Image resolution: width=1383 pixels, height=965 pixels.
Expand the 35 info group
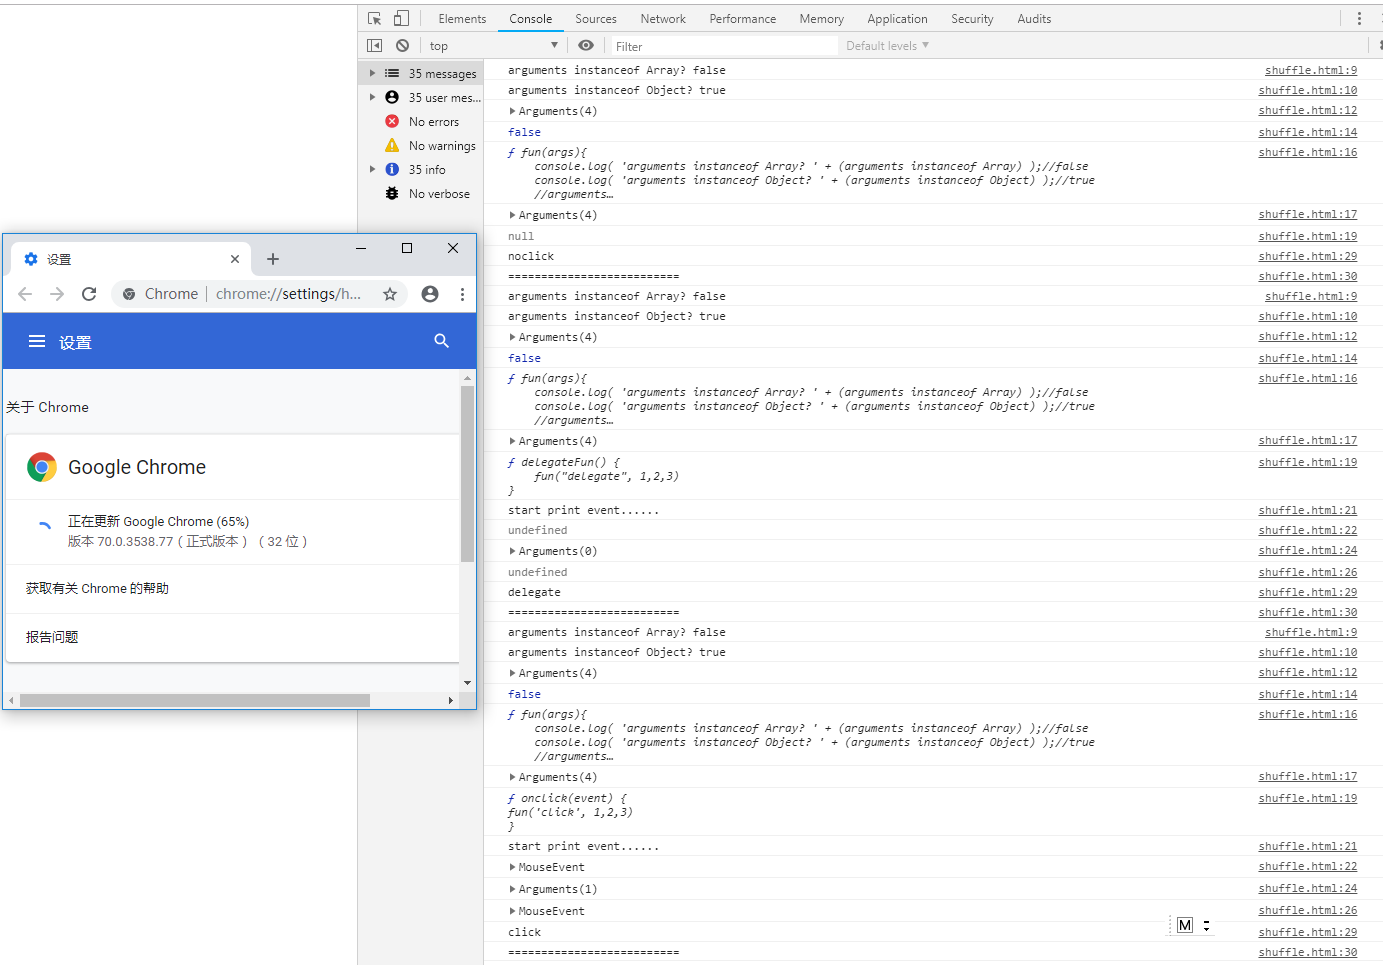pyautogui.click(x=372, y=169)
